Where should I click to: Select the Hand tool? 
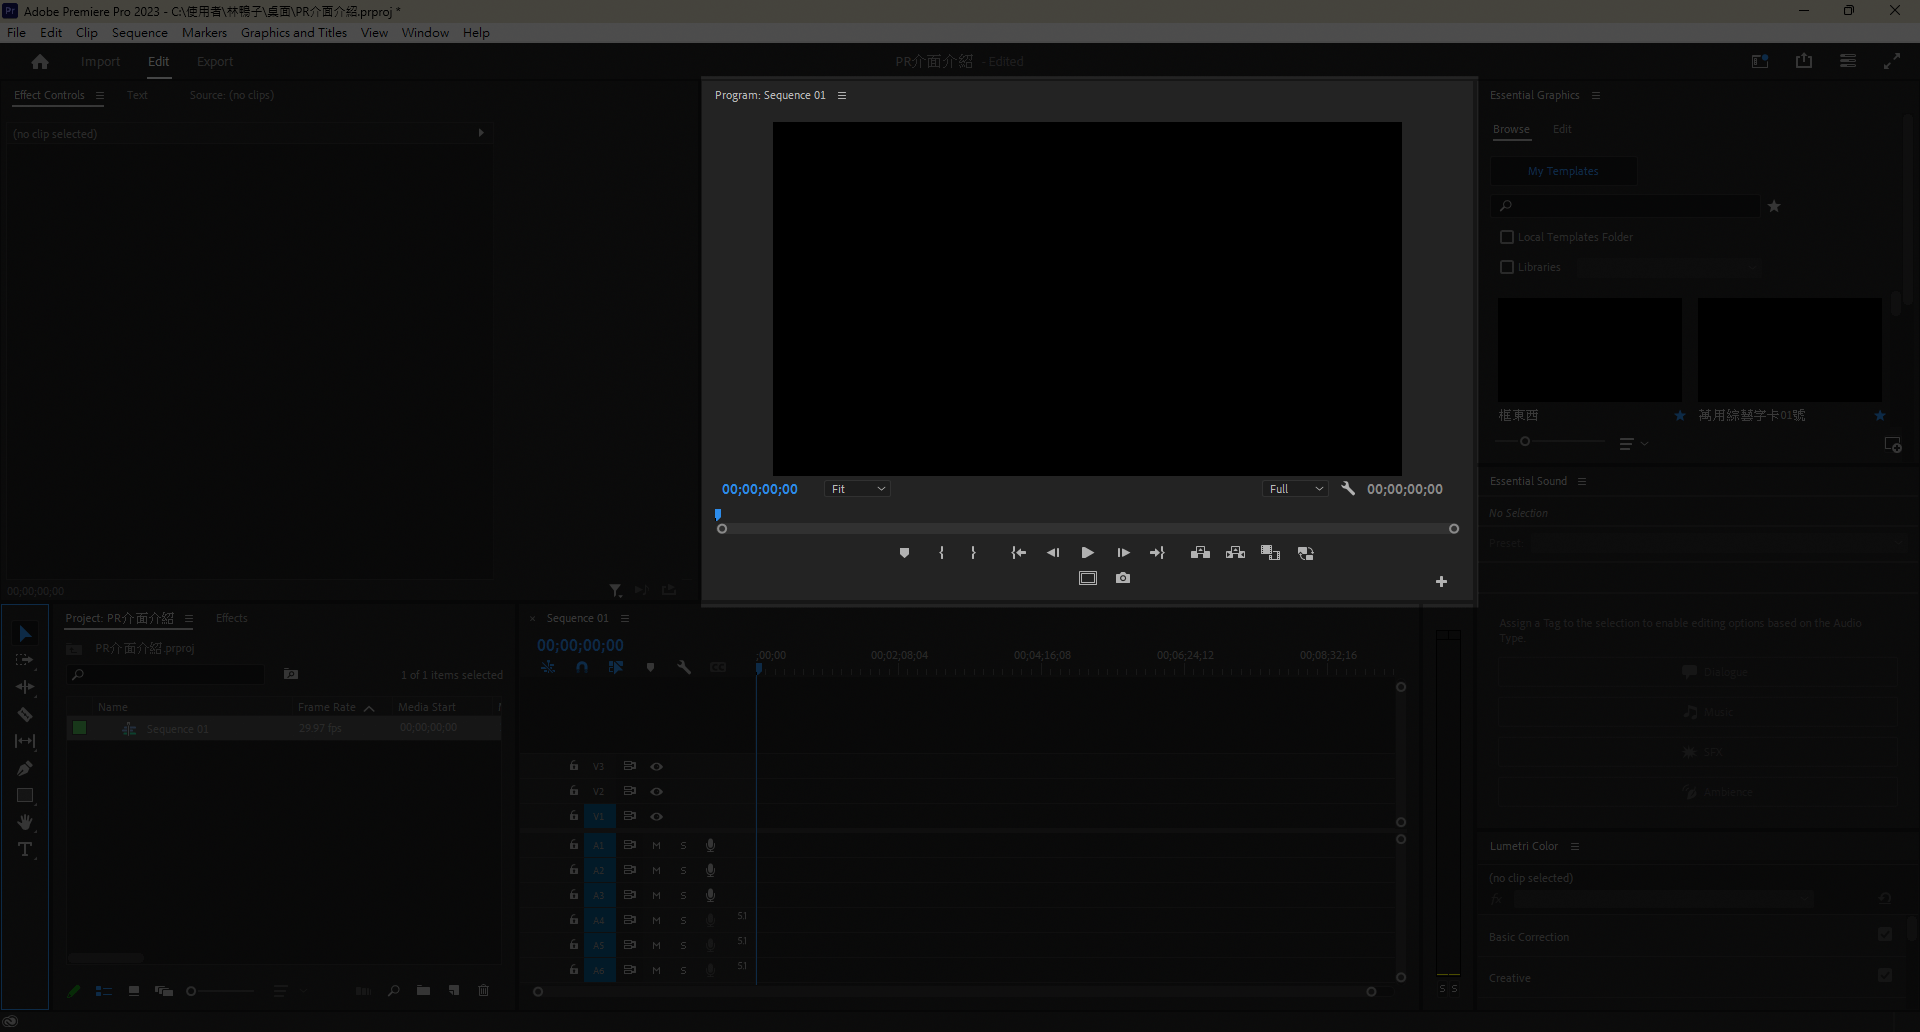point(25,823)
